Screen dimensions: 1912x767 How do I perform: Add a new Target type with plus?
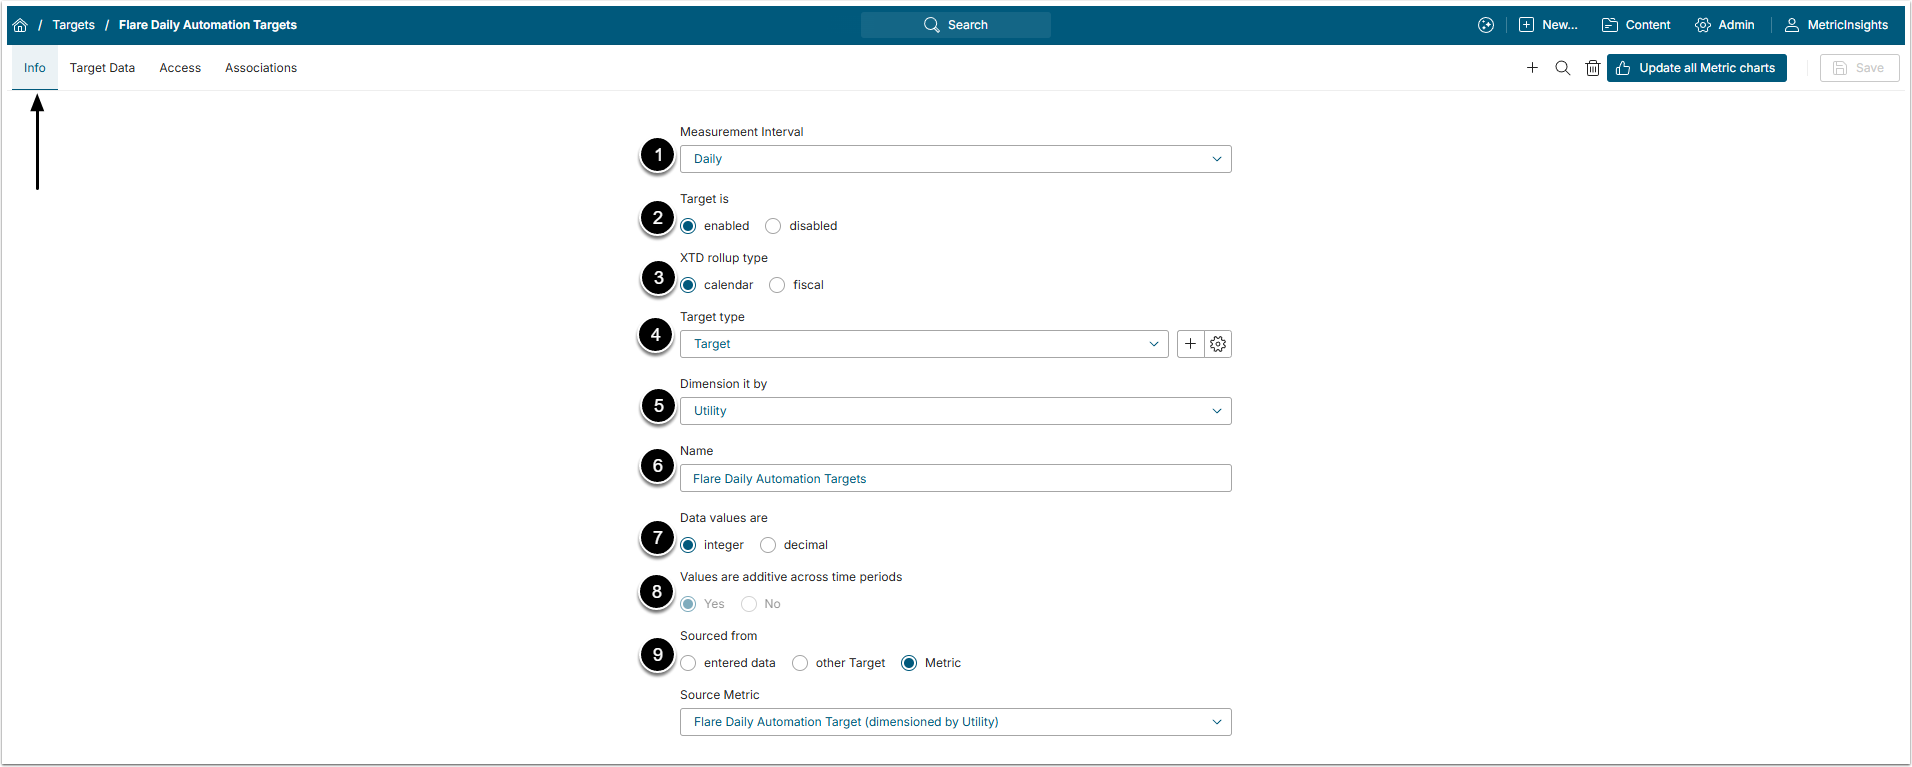[1190, 344]
